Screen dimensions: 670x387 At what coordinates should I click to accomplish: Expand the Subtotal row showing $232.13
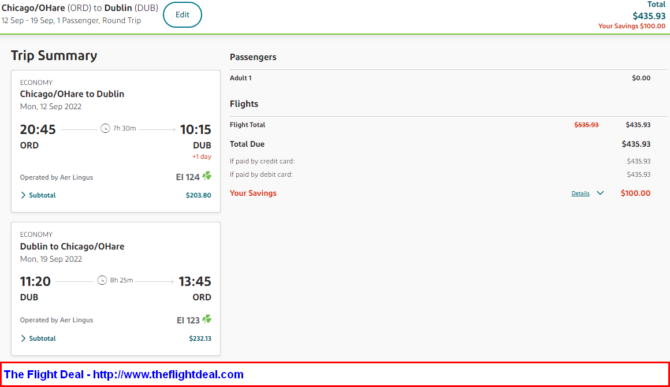pyautogui.click(x=116, y=338)
